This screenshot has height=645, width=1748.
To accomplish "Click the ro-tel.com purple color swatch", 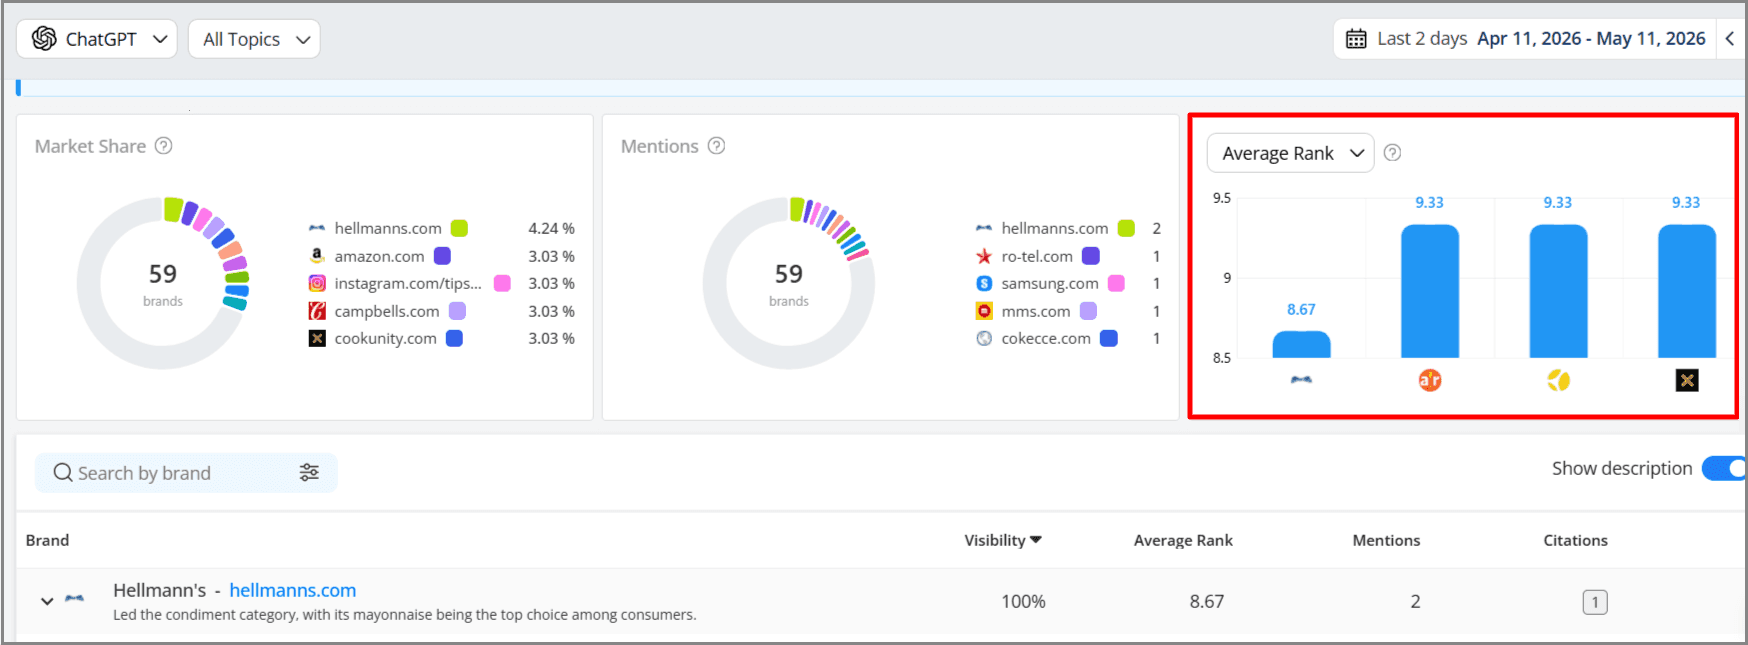I will click(1091, 256).
